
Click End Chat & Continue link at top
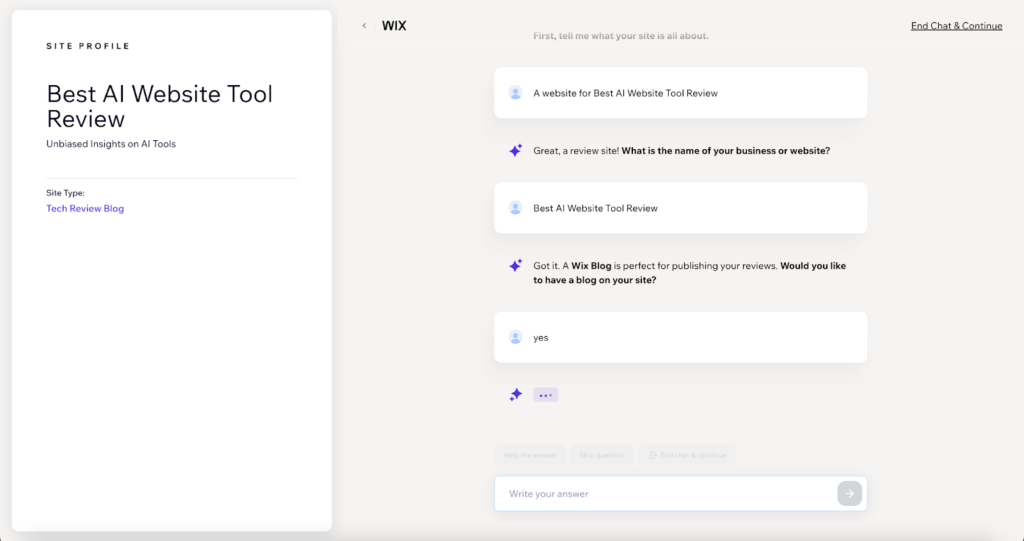[x=956, y=26]
